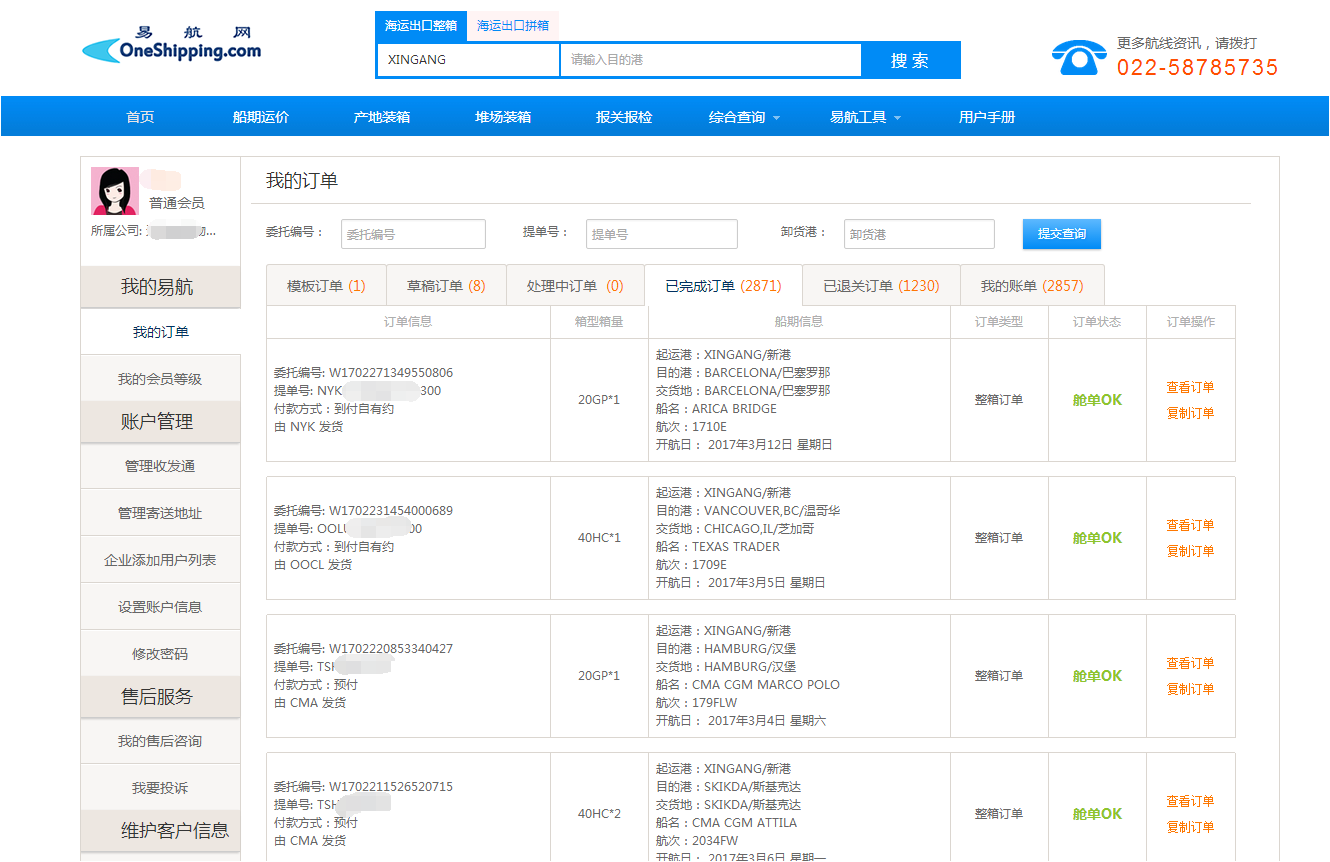
Task: Open 堆场装箱 in the navigation bar
Action: (x=503, y=117)
